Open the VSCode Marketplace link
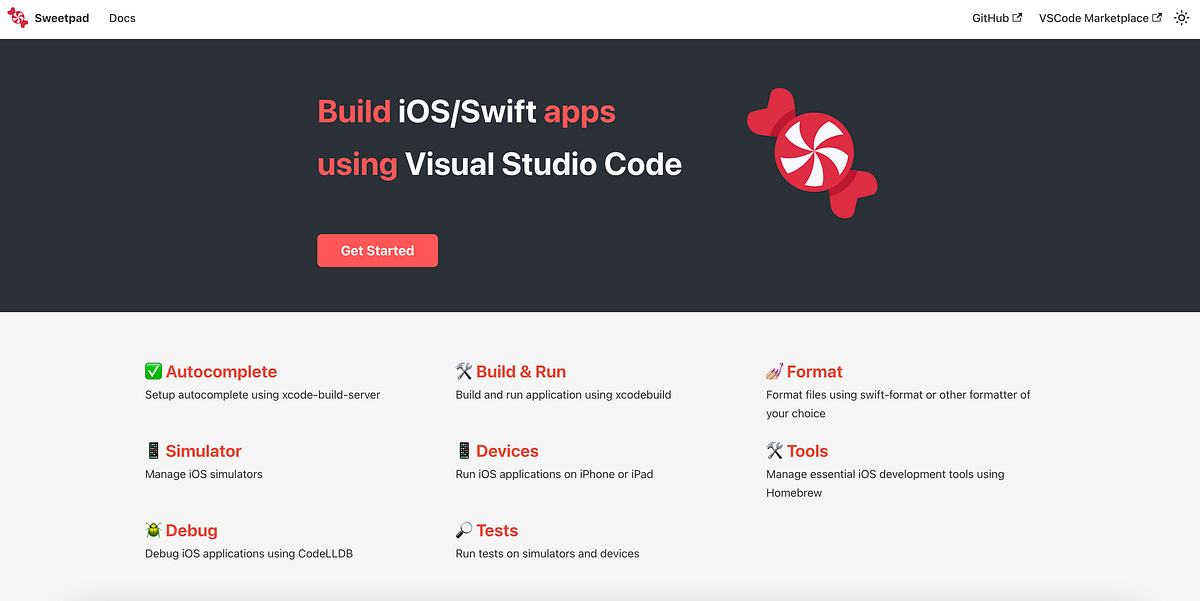Viewport: 1200px width, 601px height. click(1093, 17)
